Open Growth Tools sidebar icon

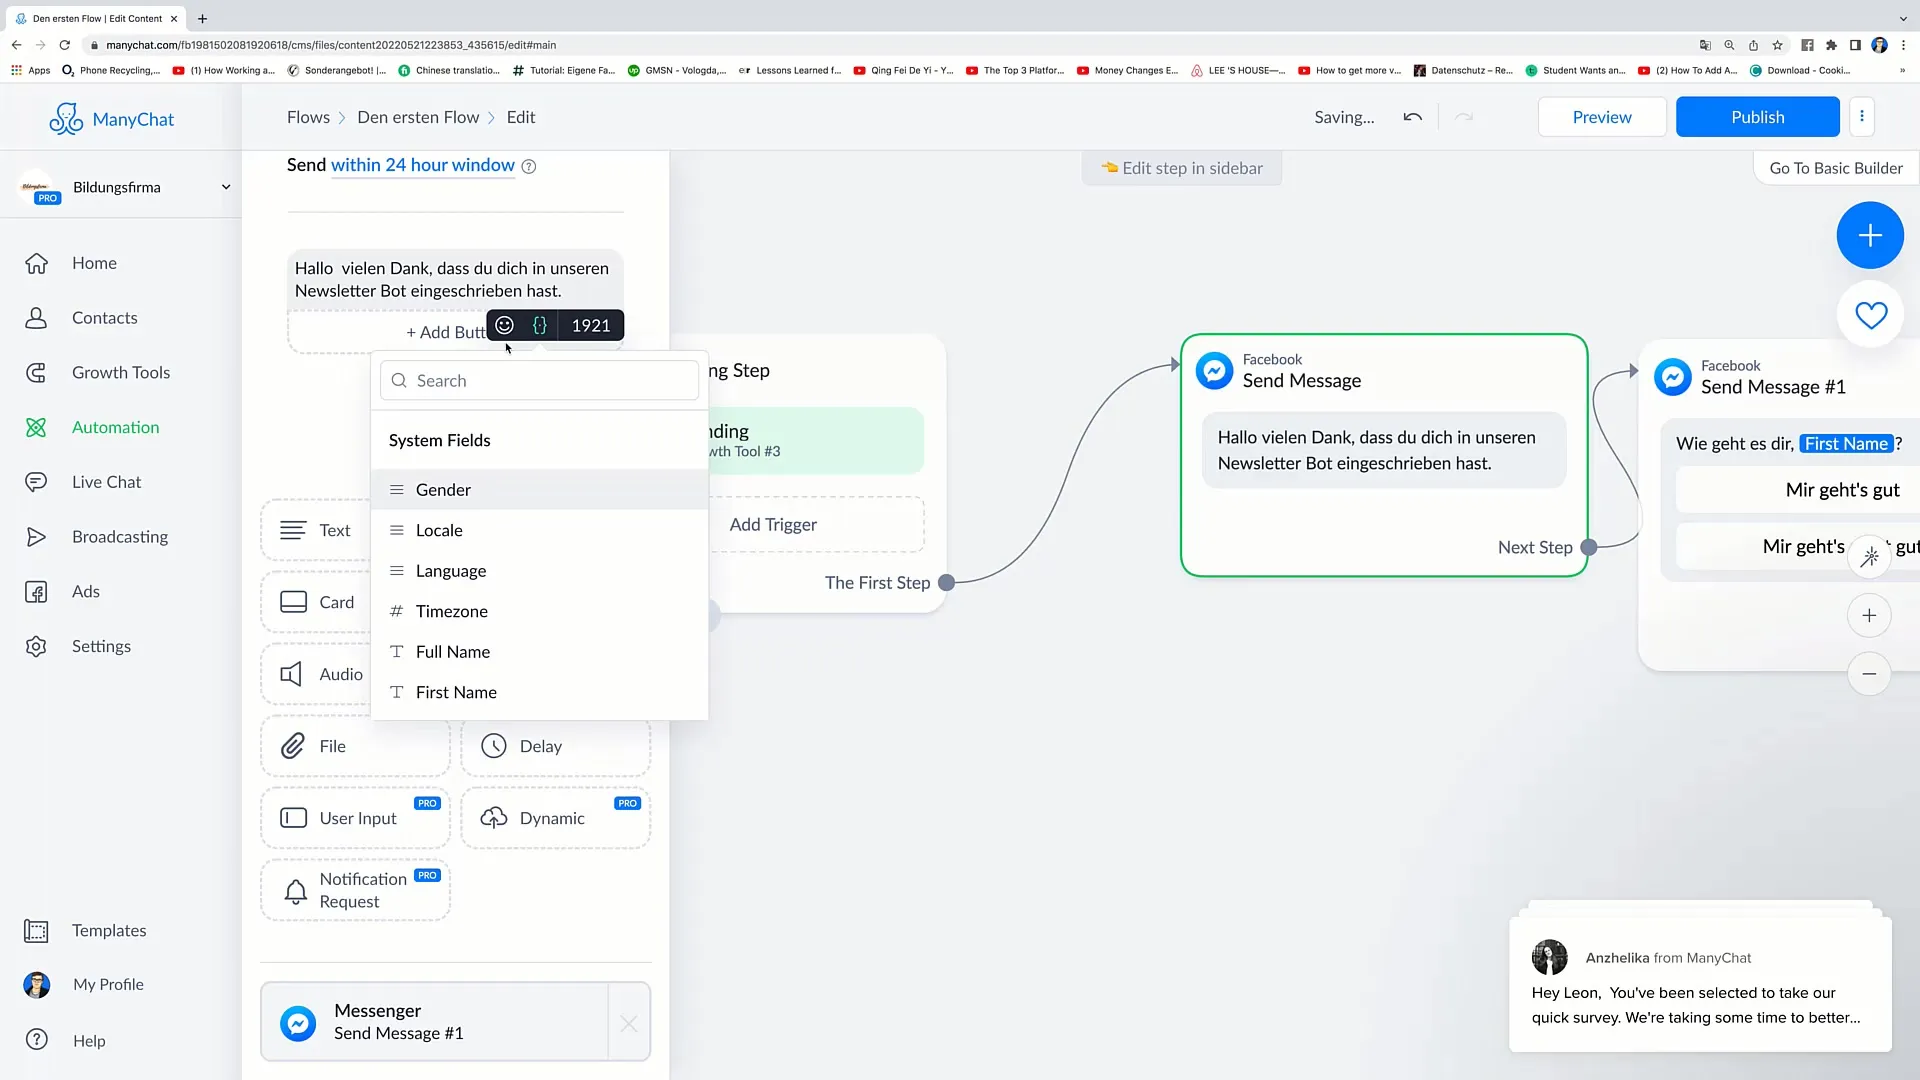pos(36,372)
